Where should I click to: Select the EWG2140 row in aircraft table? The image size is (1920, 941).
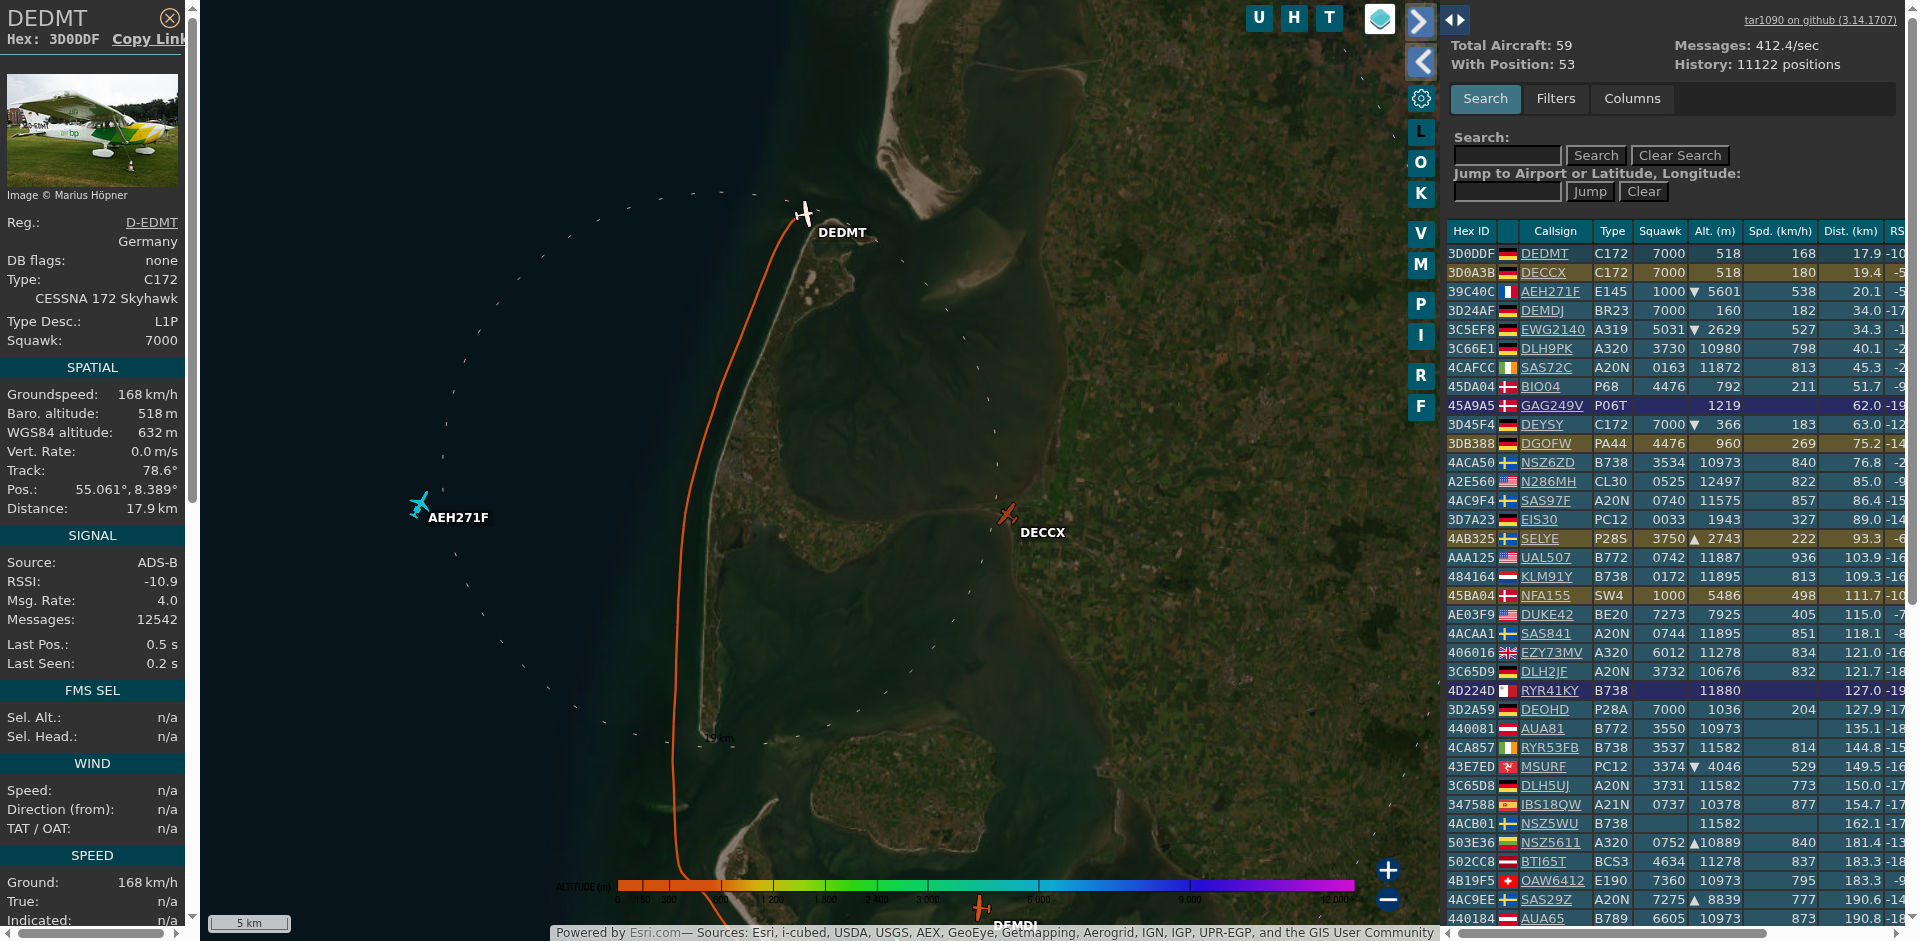pos(1677,330)
